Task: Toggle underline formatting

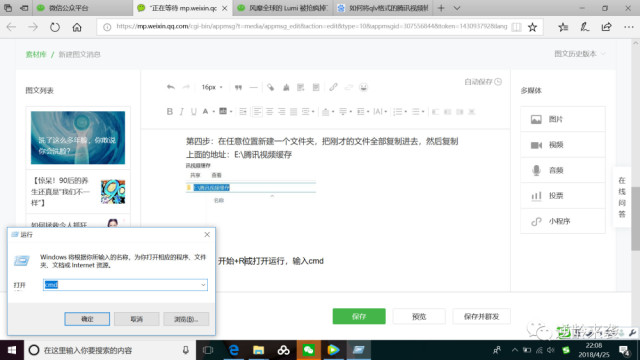Action: tap(194, 112)
